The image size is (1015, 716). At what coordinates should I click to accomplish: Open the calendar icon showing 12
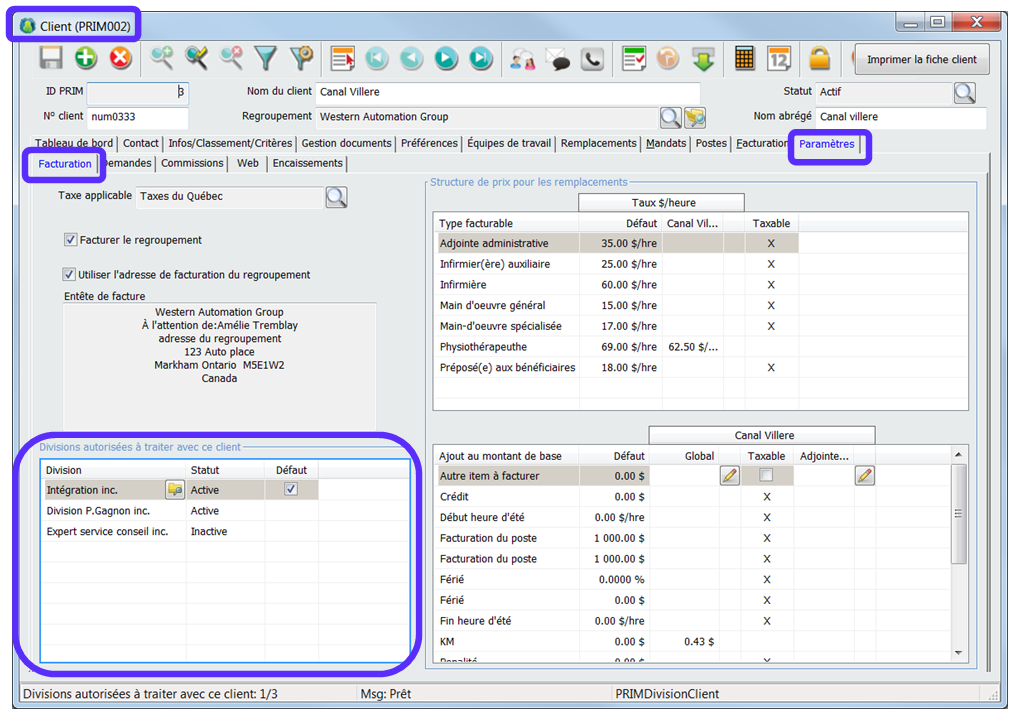[x=779, y=59]
